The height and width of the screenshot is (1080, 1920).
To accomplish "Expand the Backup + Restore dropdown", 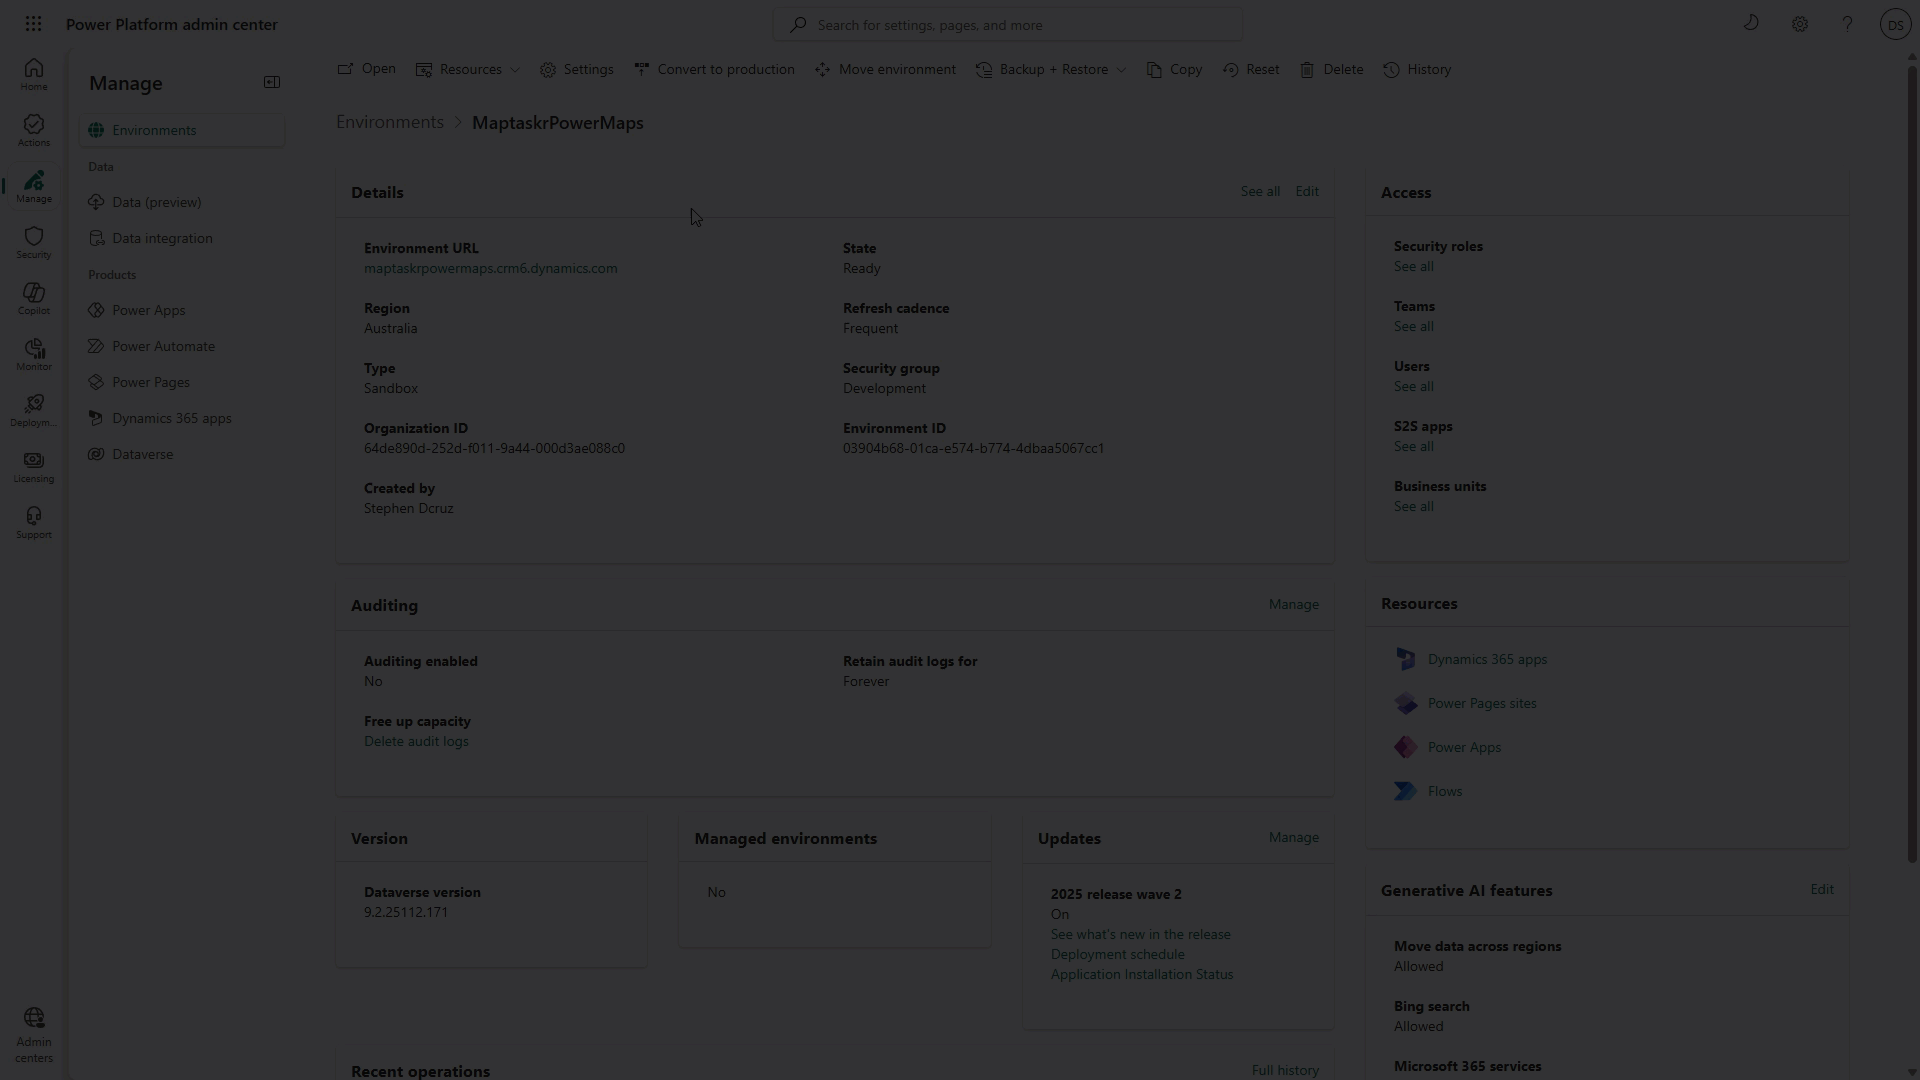I will click(x=1050, y=69).
